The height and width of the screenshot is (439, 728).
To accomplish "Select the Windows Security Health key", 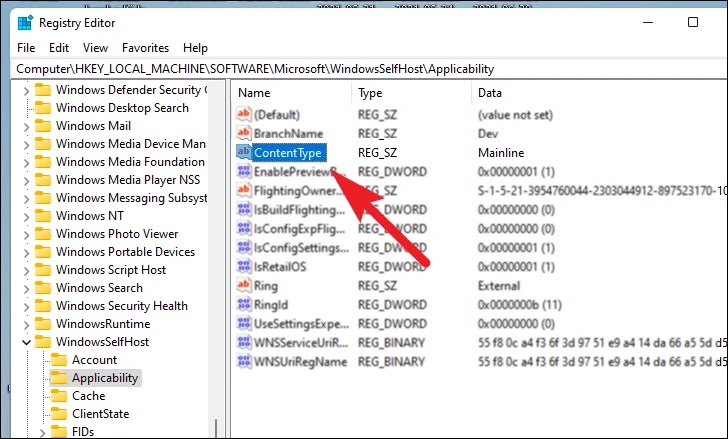I will (122, 306).
